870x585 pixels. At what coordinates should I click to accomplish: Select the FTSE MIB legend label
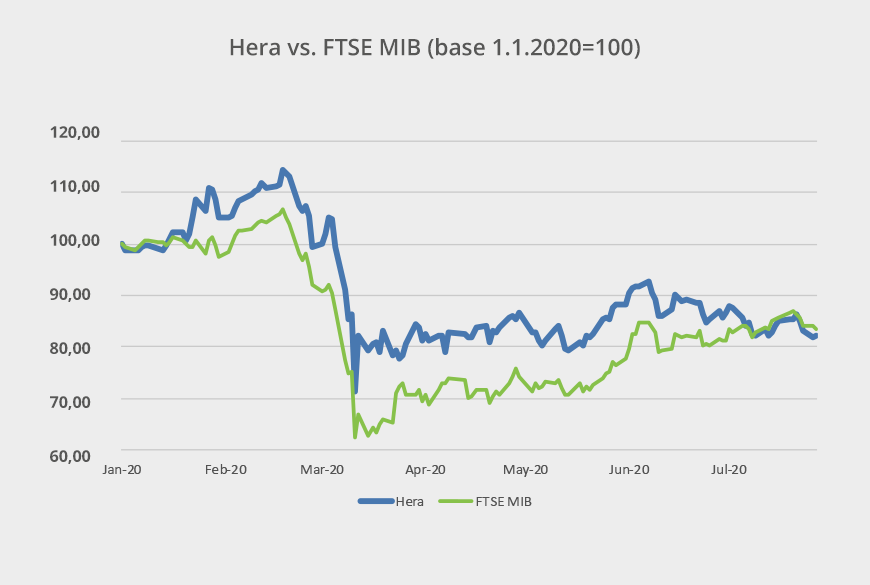click(x=505, y=501)
